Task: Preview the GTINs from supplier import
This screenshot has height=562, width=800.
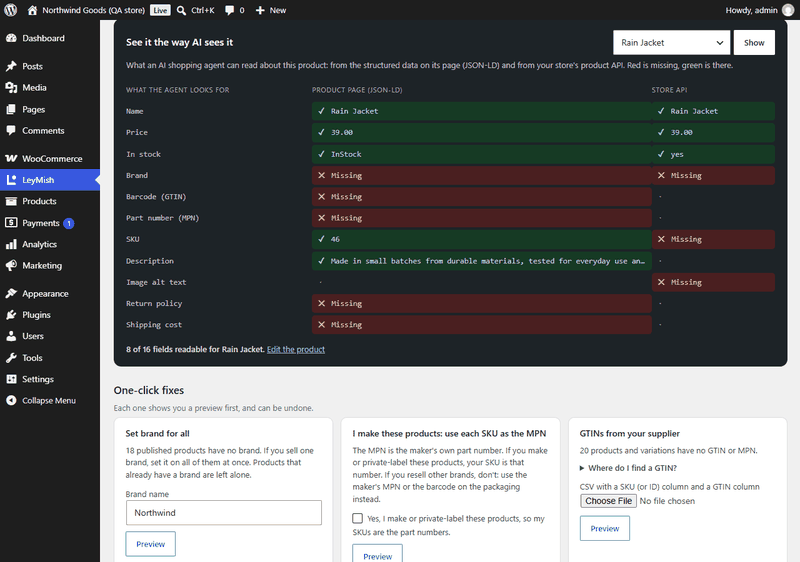Action: [x=605, y=528]
